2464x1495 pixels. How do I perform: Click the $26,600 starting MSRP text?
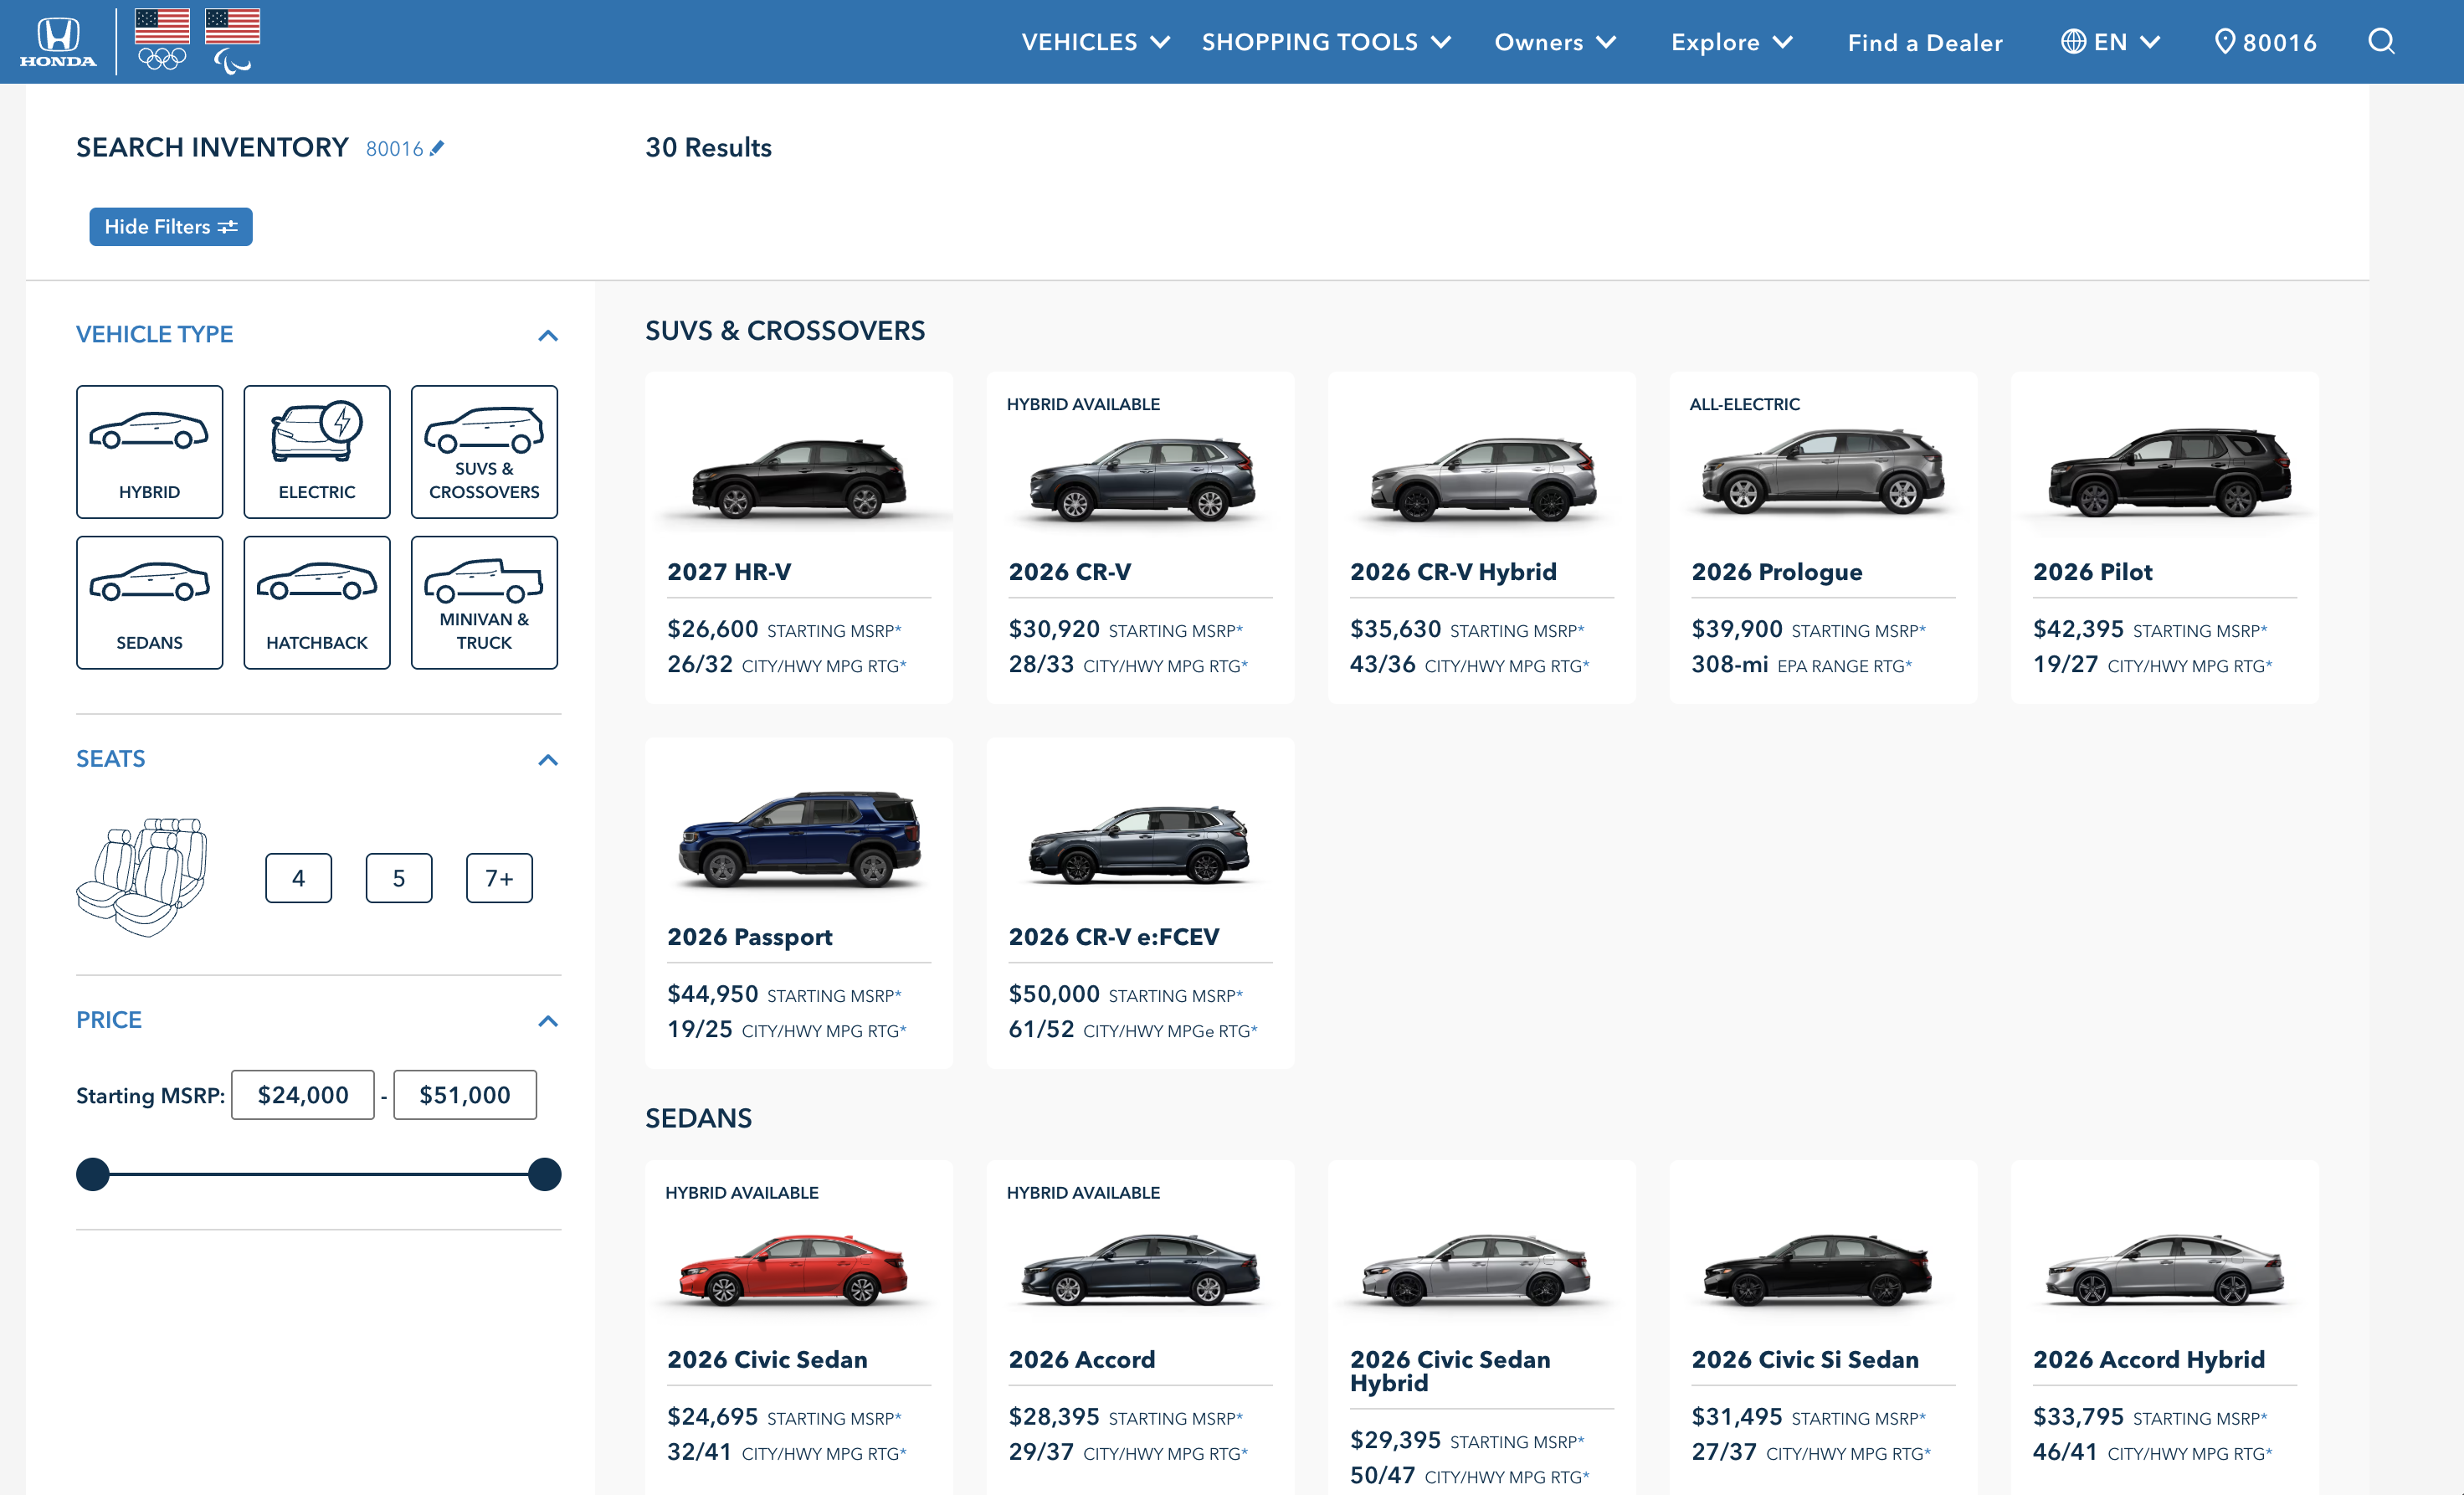pos(784,629)
